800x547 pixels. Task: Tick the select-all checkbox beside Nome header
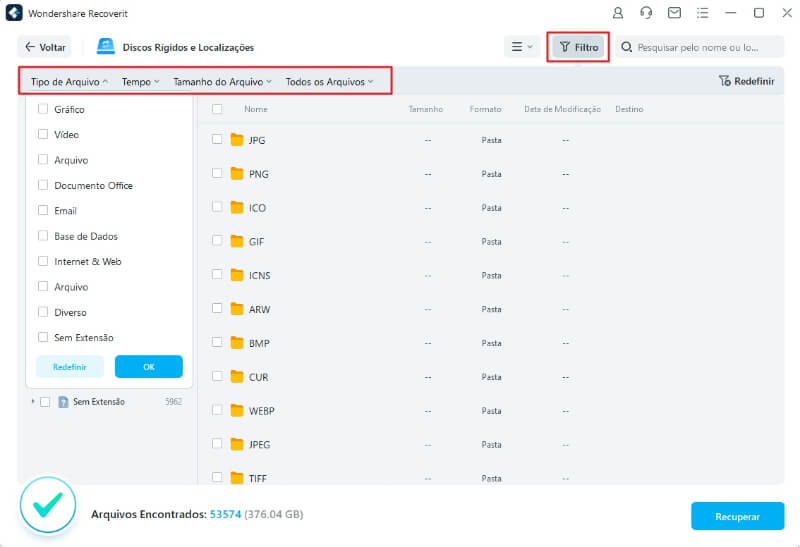coord(217,109)
